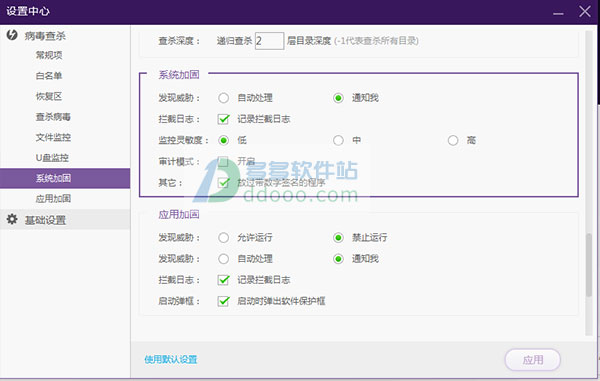
Task: Click the 递归查杀 depth input field
Action: [270, 41]
